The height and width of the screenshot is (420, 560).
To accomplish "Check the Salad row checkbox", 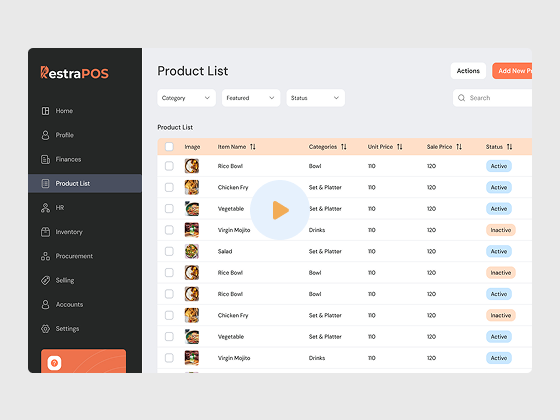I will [169, 251].
